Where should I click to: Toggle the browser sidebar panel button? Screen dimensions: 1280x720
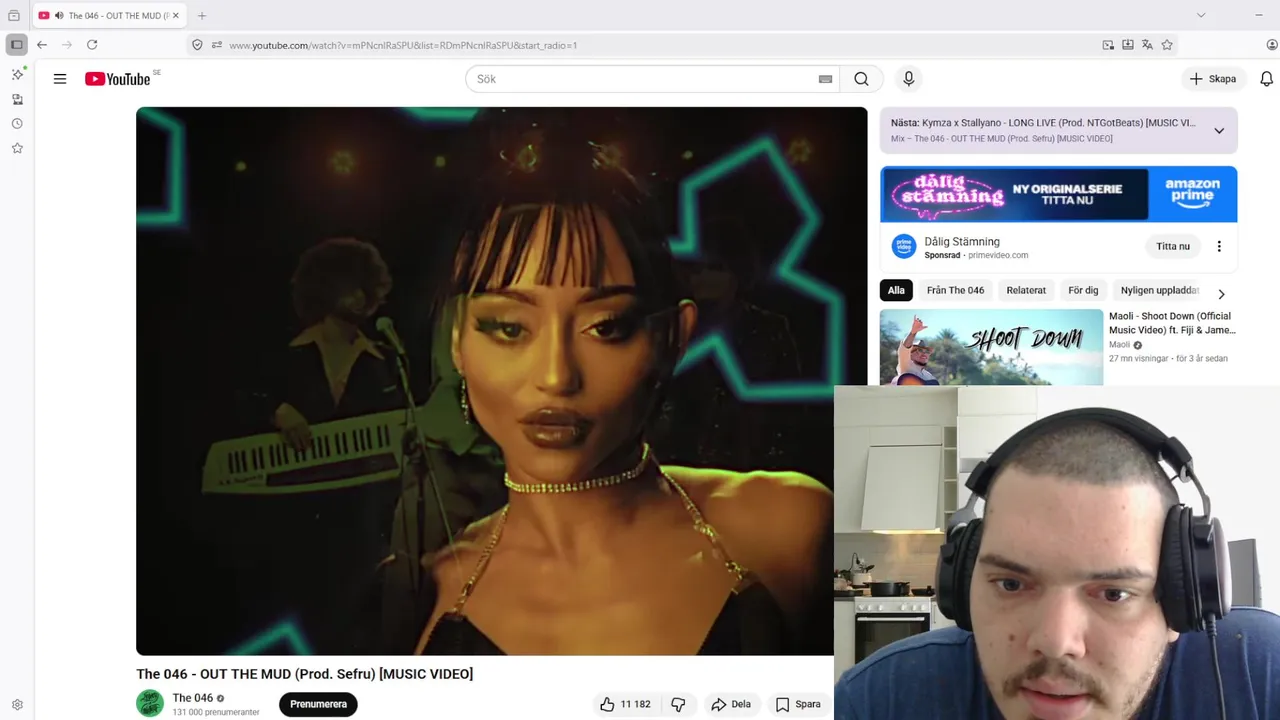(x=16, y=45)
